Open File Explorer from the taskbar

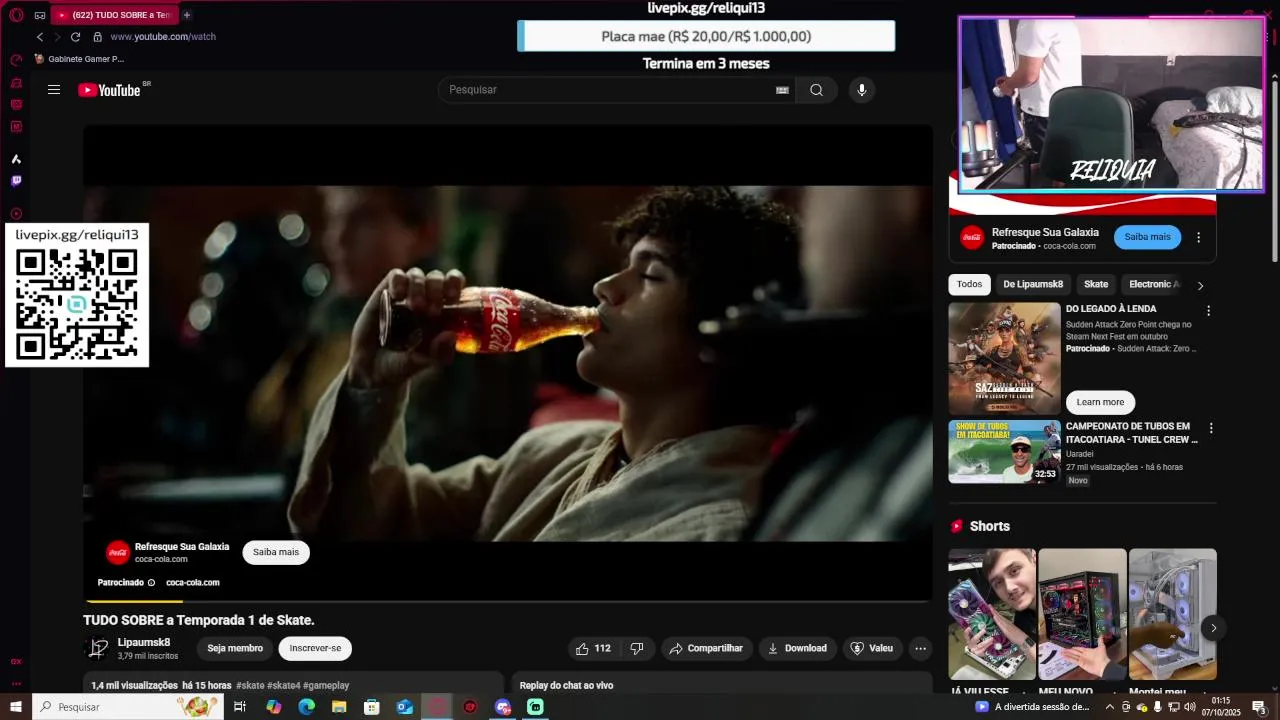(x=339, y=707)
